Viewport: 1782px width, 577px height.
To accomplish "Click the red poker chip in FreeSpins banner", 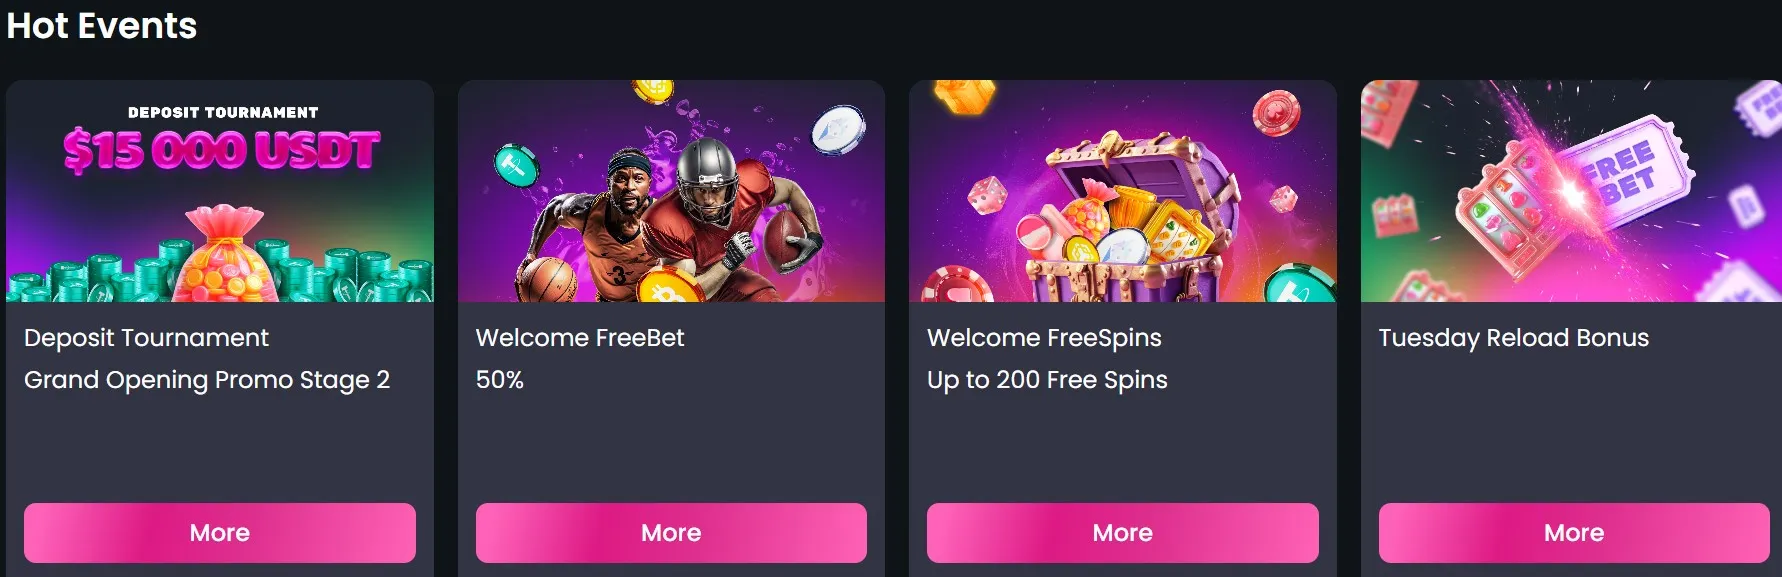I will point(1277,112).
